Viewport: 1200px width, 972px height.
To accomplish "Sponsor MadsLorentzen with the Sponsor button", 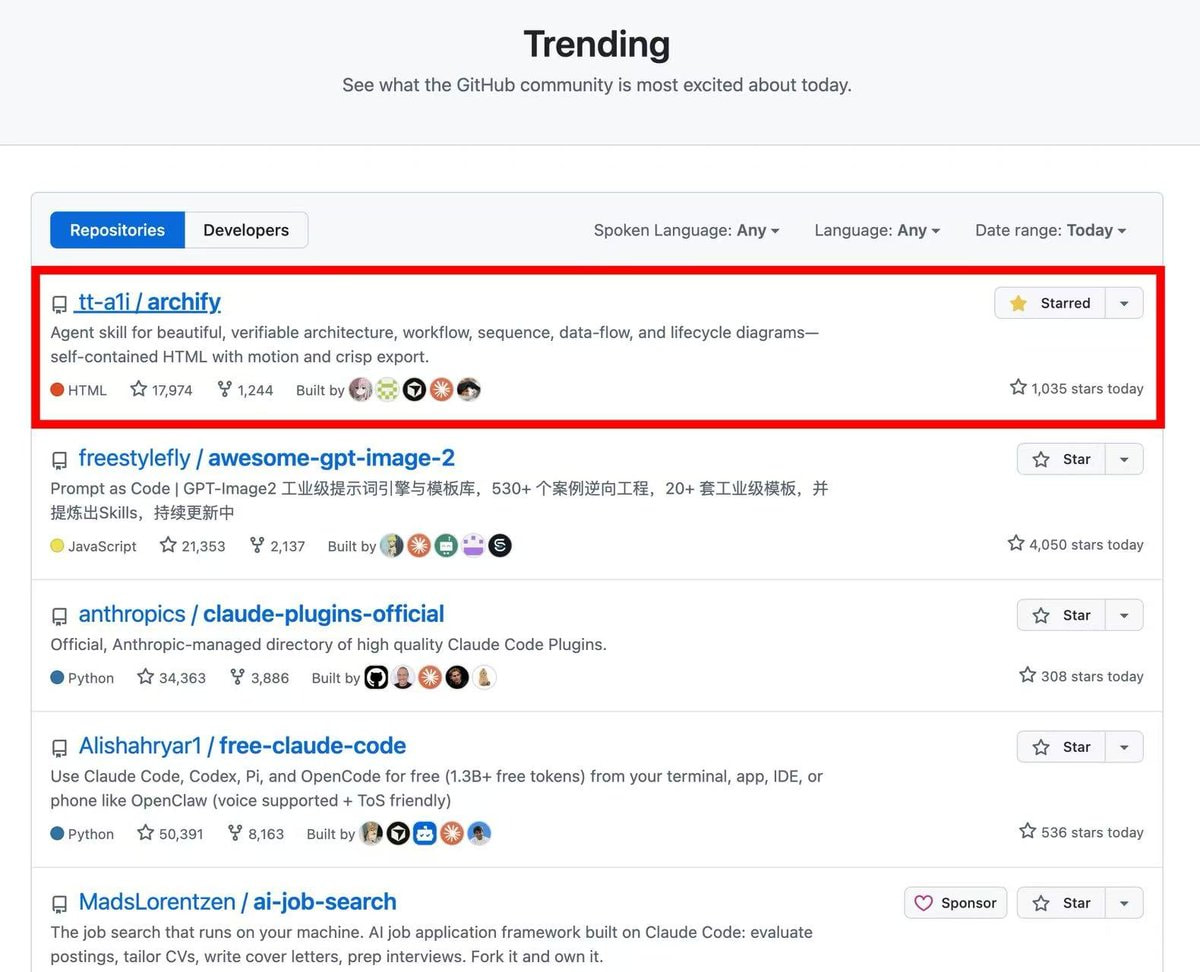I will point(954,903).
